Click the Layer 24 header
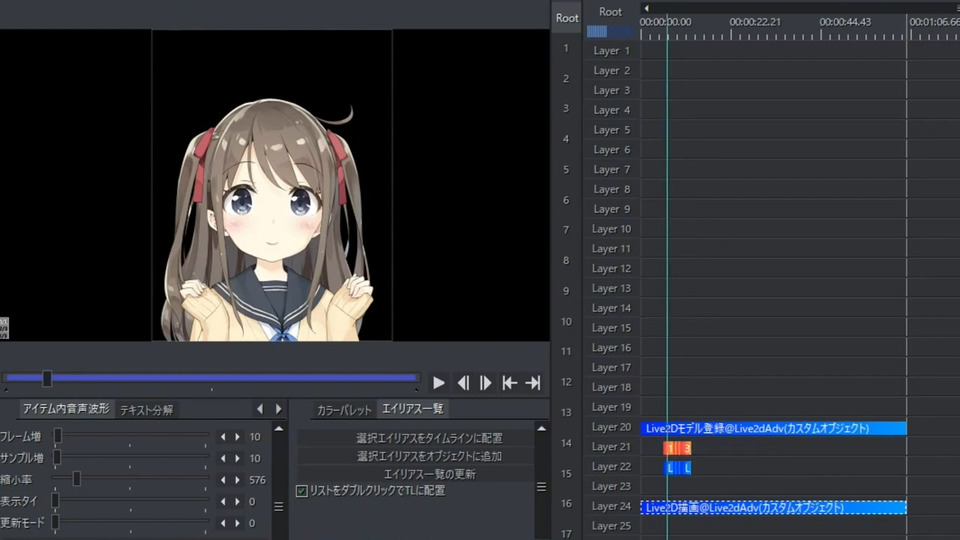This screenshot has width=960, height=540. click(612, 506)
